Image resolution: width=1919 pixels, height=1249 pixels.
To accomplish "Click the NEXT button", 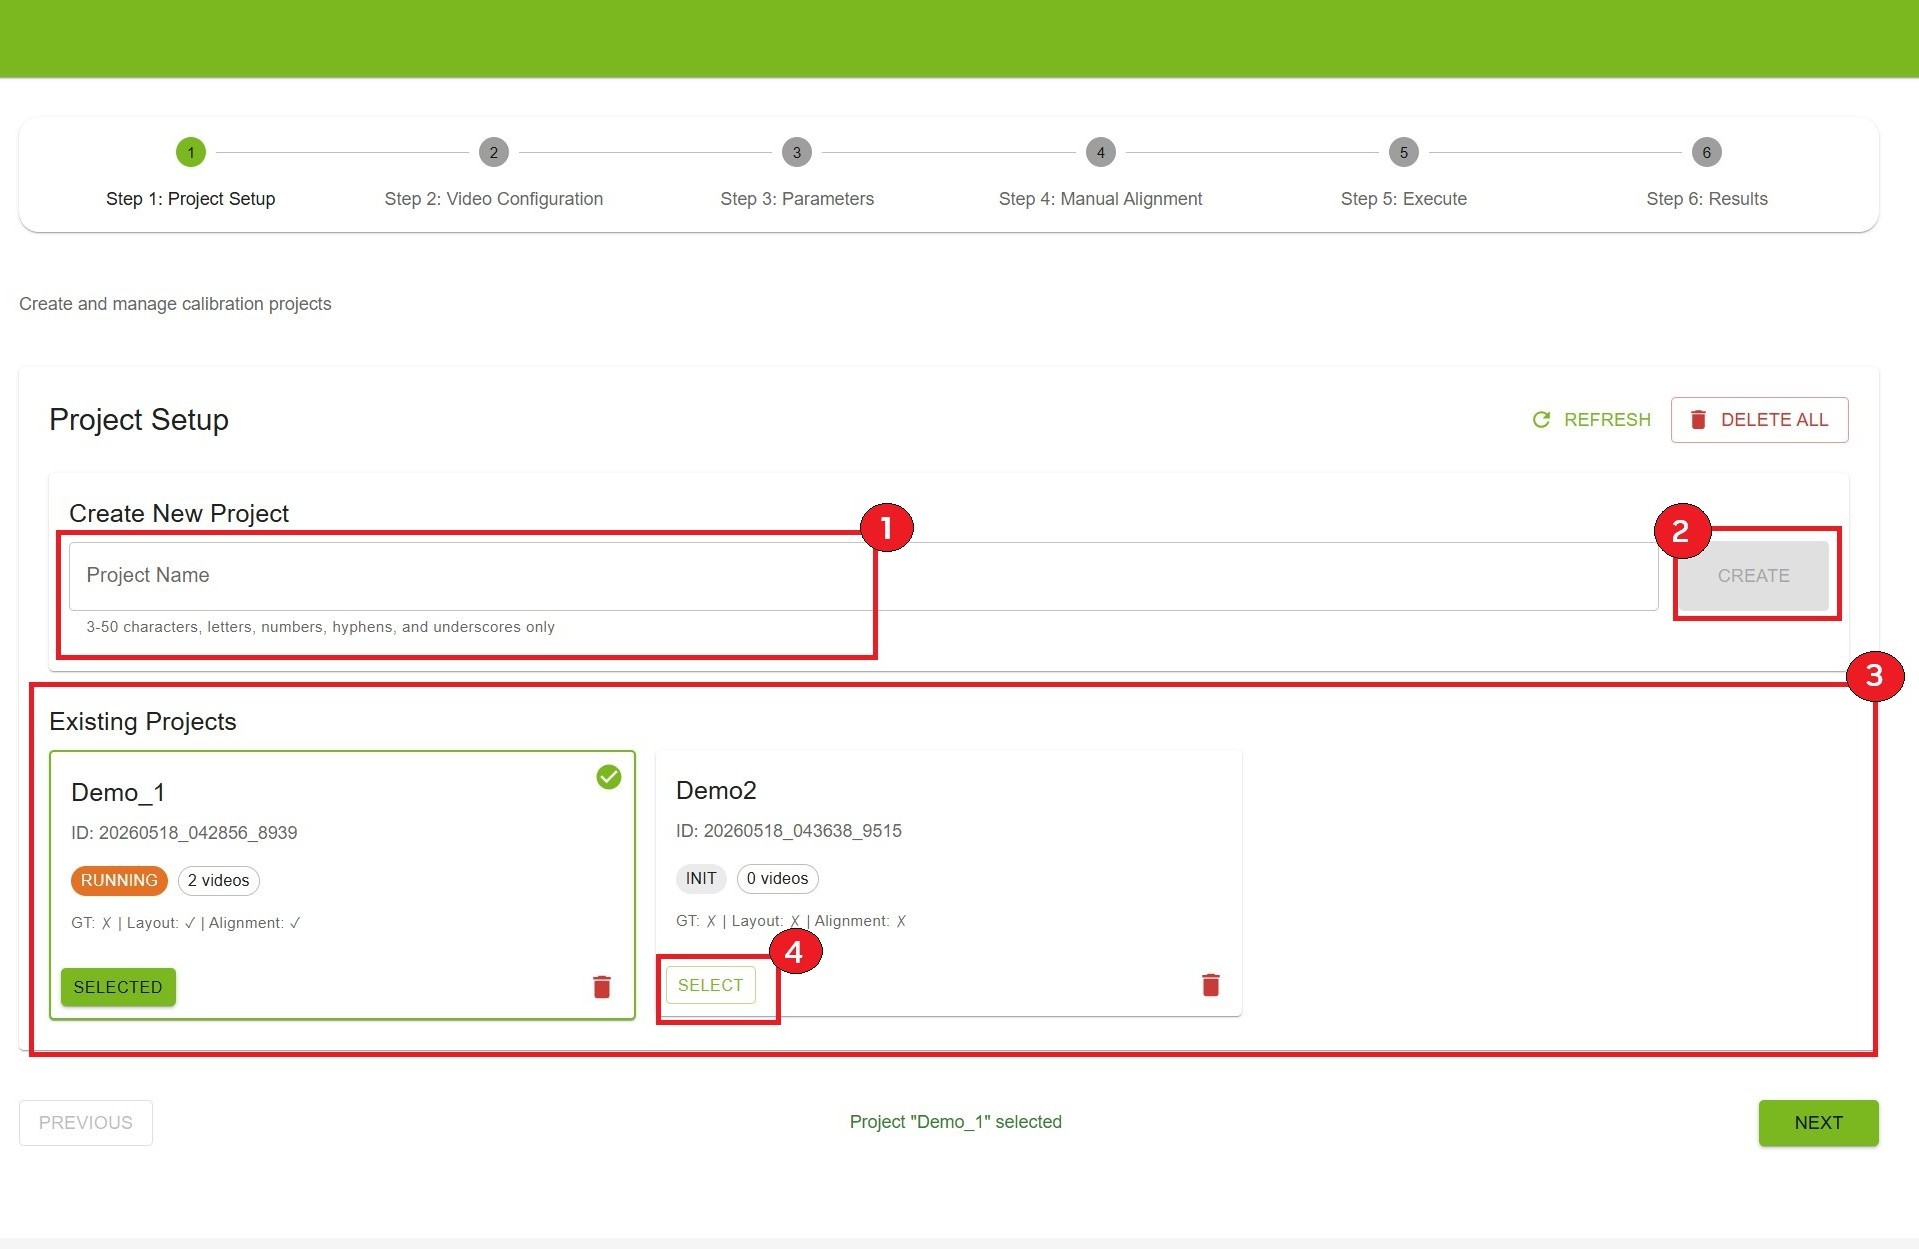I will (x=1818, y=1123).
